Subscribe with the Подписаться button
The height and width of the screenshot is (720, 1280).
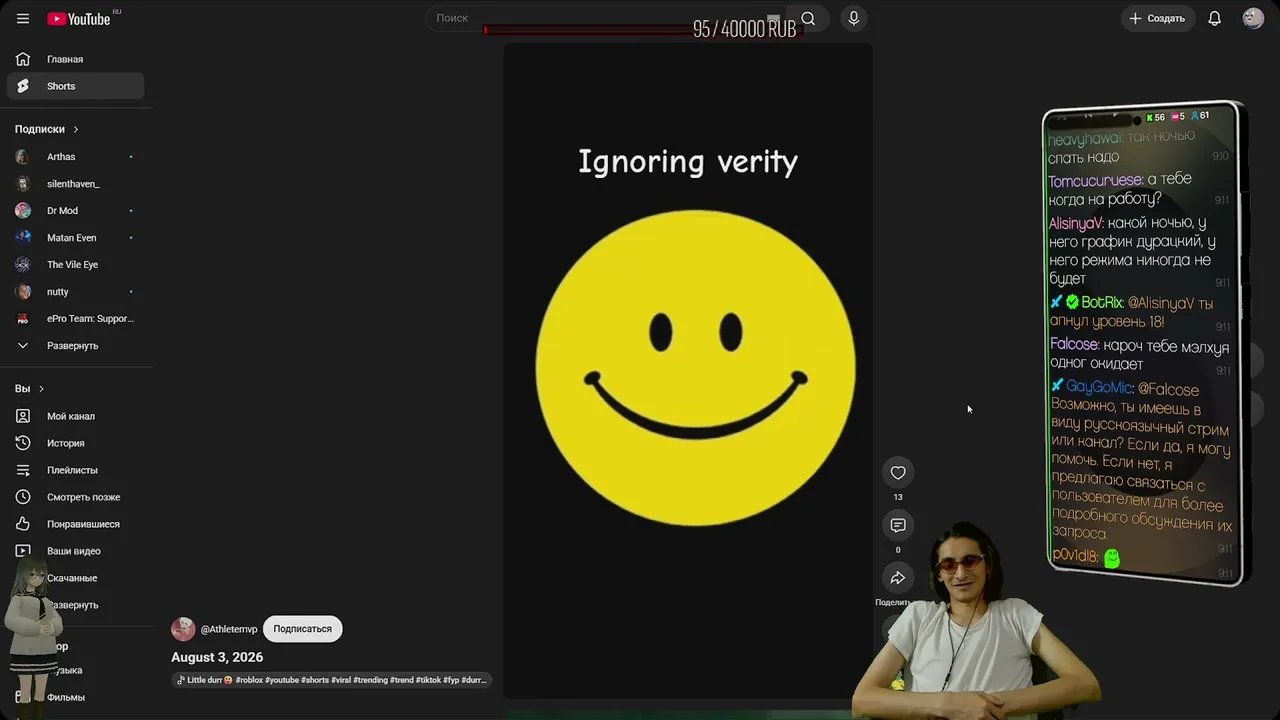tap(303, 629)
